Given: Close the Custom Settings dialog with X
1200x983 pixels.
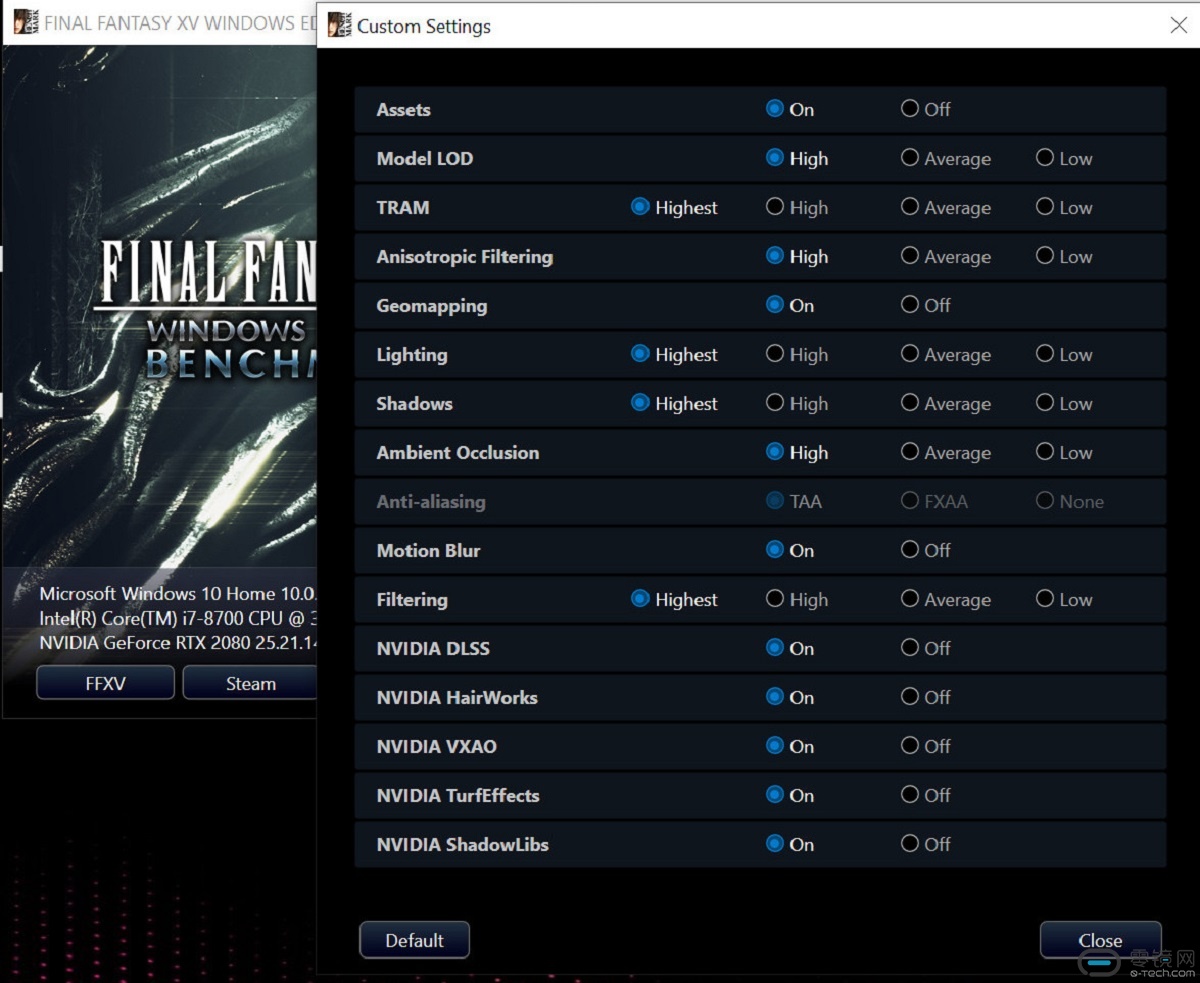Looking at the screenshot, I should (1178, 26).
